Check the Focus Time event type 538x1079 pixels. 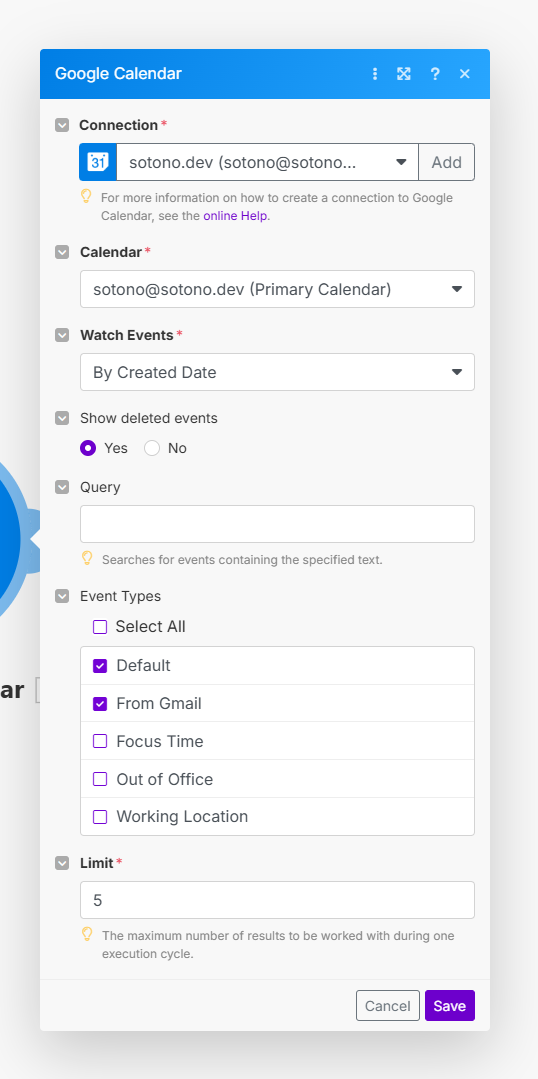(100, 741)
